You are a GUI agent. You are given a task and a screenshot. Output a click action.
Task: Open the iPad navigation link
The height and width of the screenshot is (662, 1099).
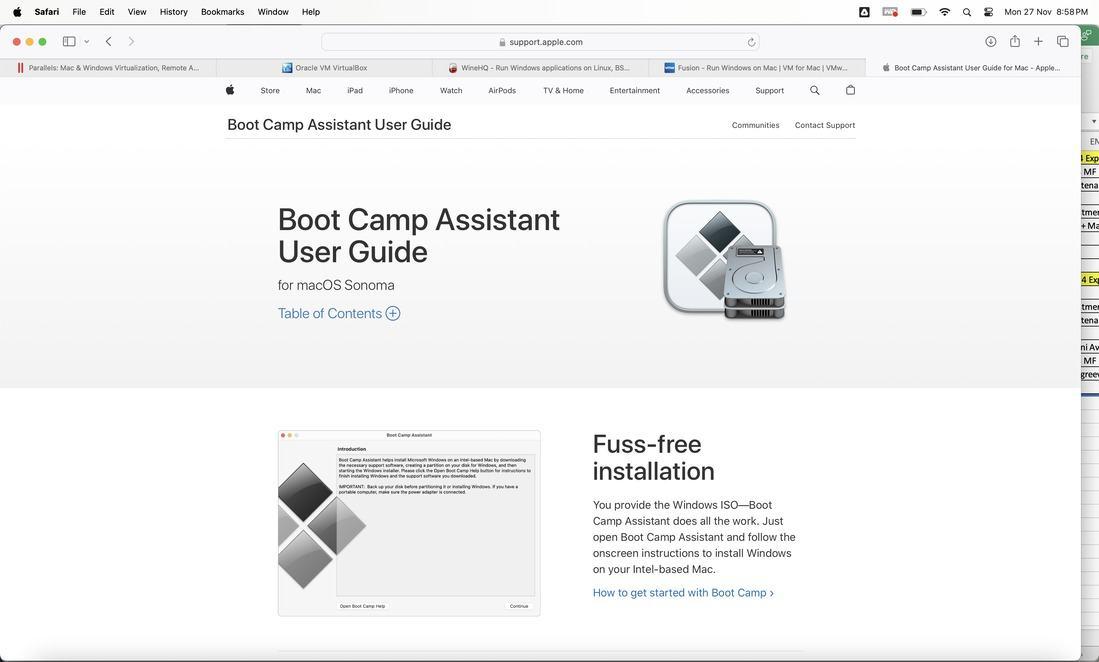coord(355,90)
